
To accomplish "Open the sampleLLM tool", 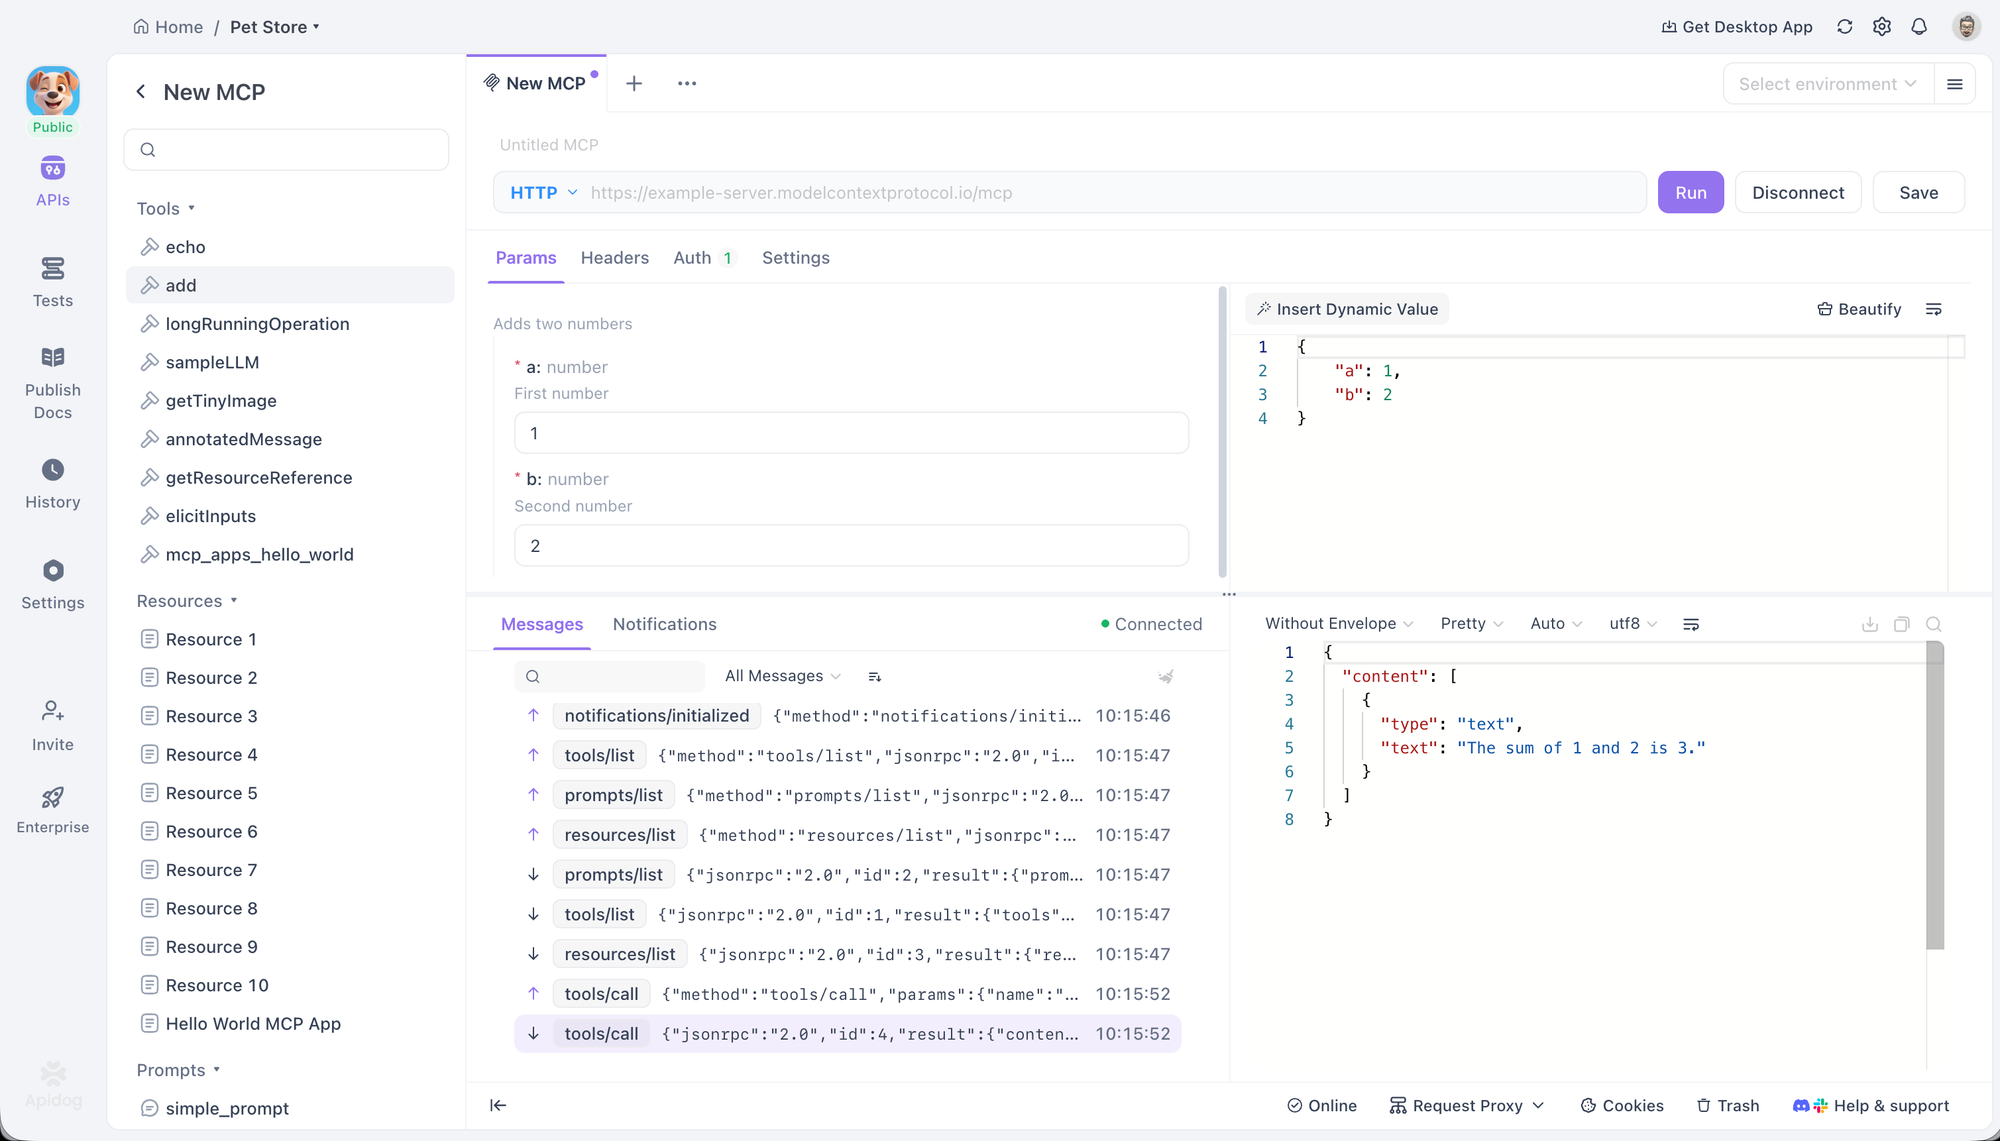I will coord(211,362).
